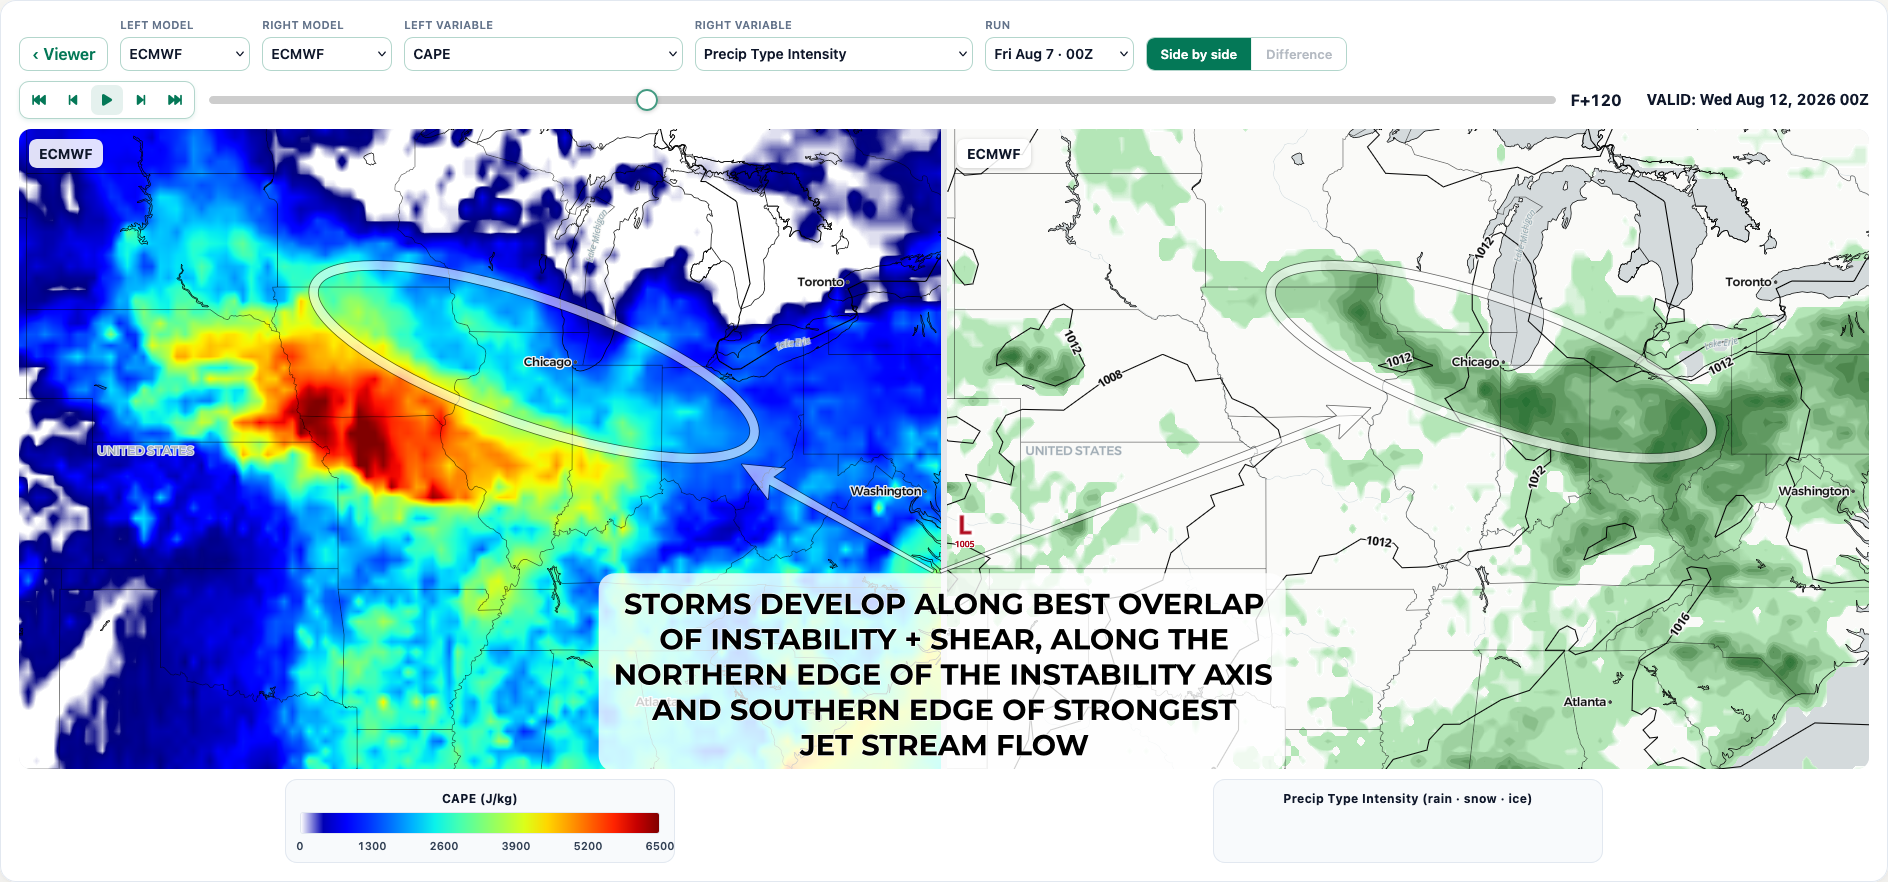Click the CAPE (J/kg) legend title
This screenshot has width=1888, height=882.
[480, 799]
